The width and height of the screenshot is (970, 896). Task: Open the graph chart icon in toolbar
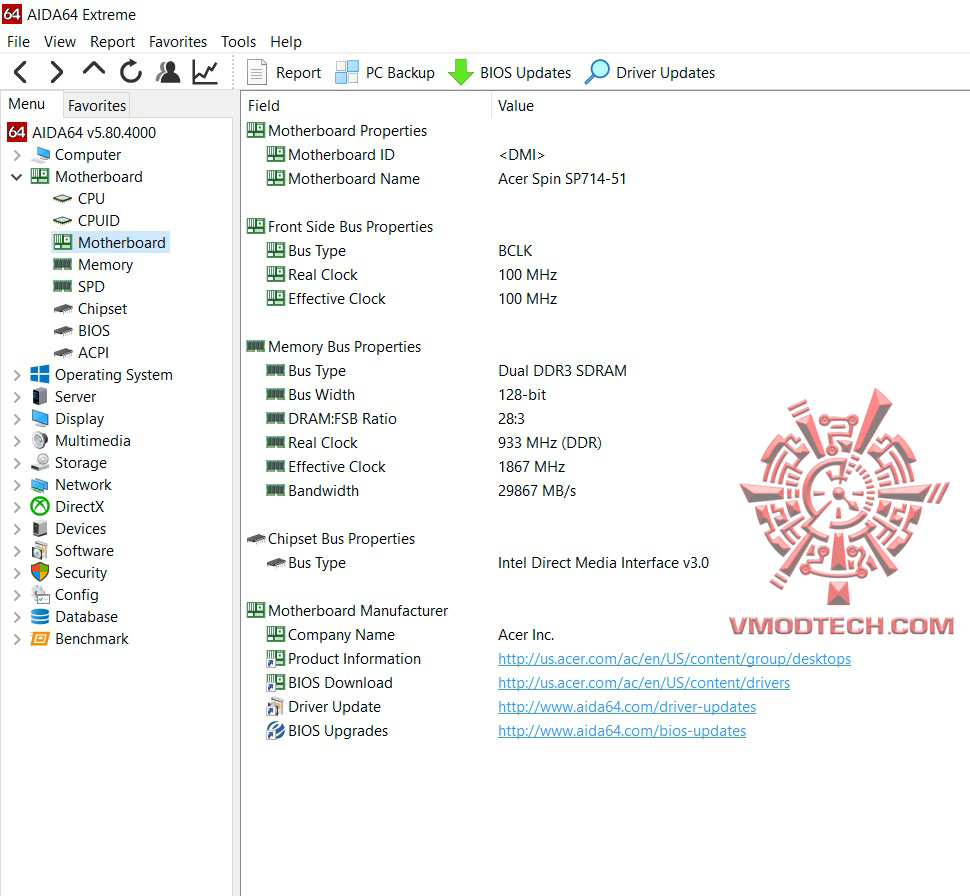(205, 72)
